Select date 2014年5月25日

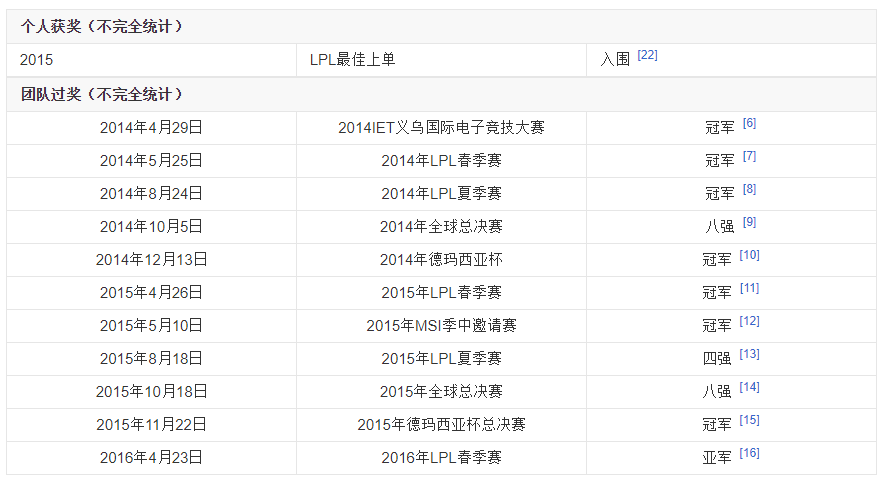tap(151, 161)
